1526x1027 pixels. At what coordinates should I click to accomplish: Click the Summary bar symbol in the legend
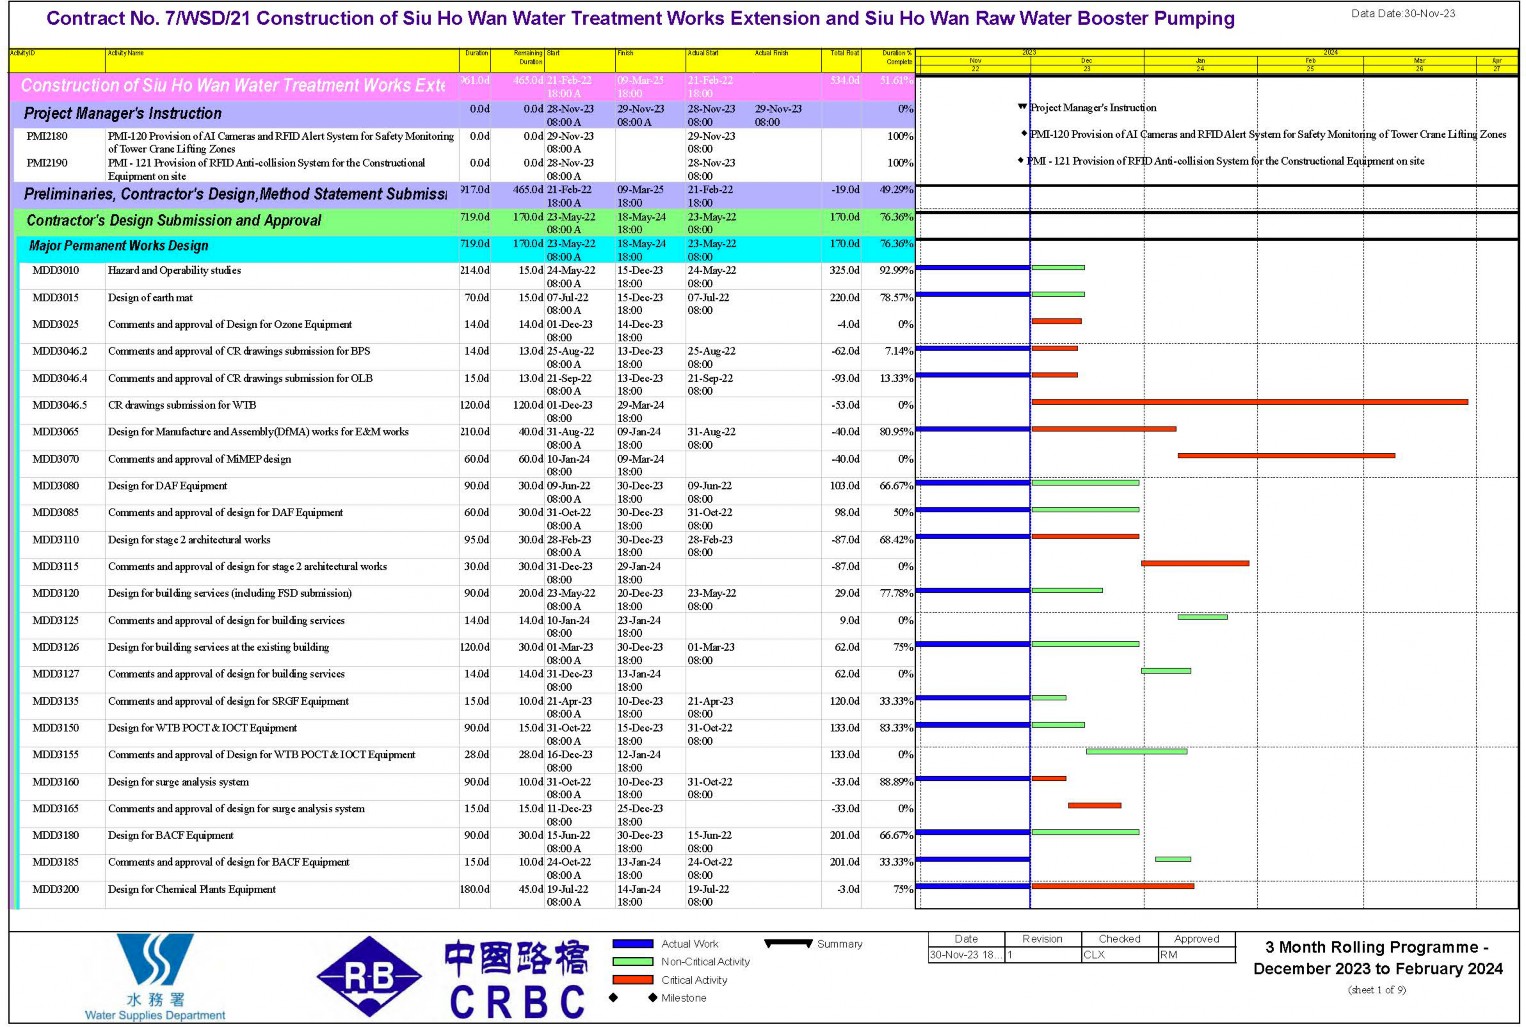788,943
